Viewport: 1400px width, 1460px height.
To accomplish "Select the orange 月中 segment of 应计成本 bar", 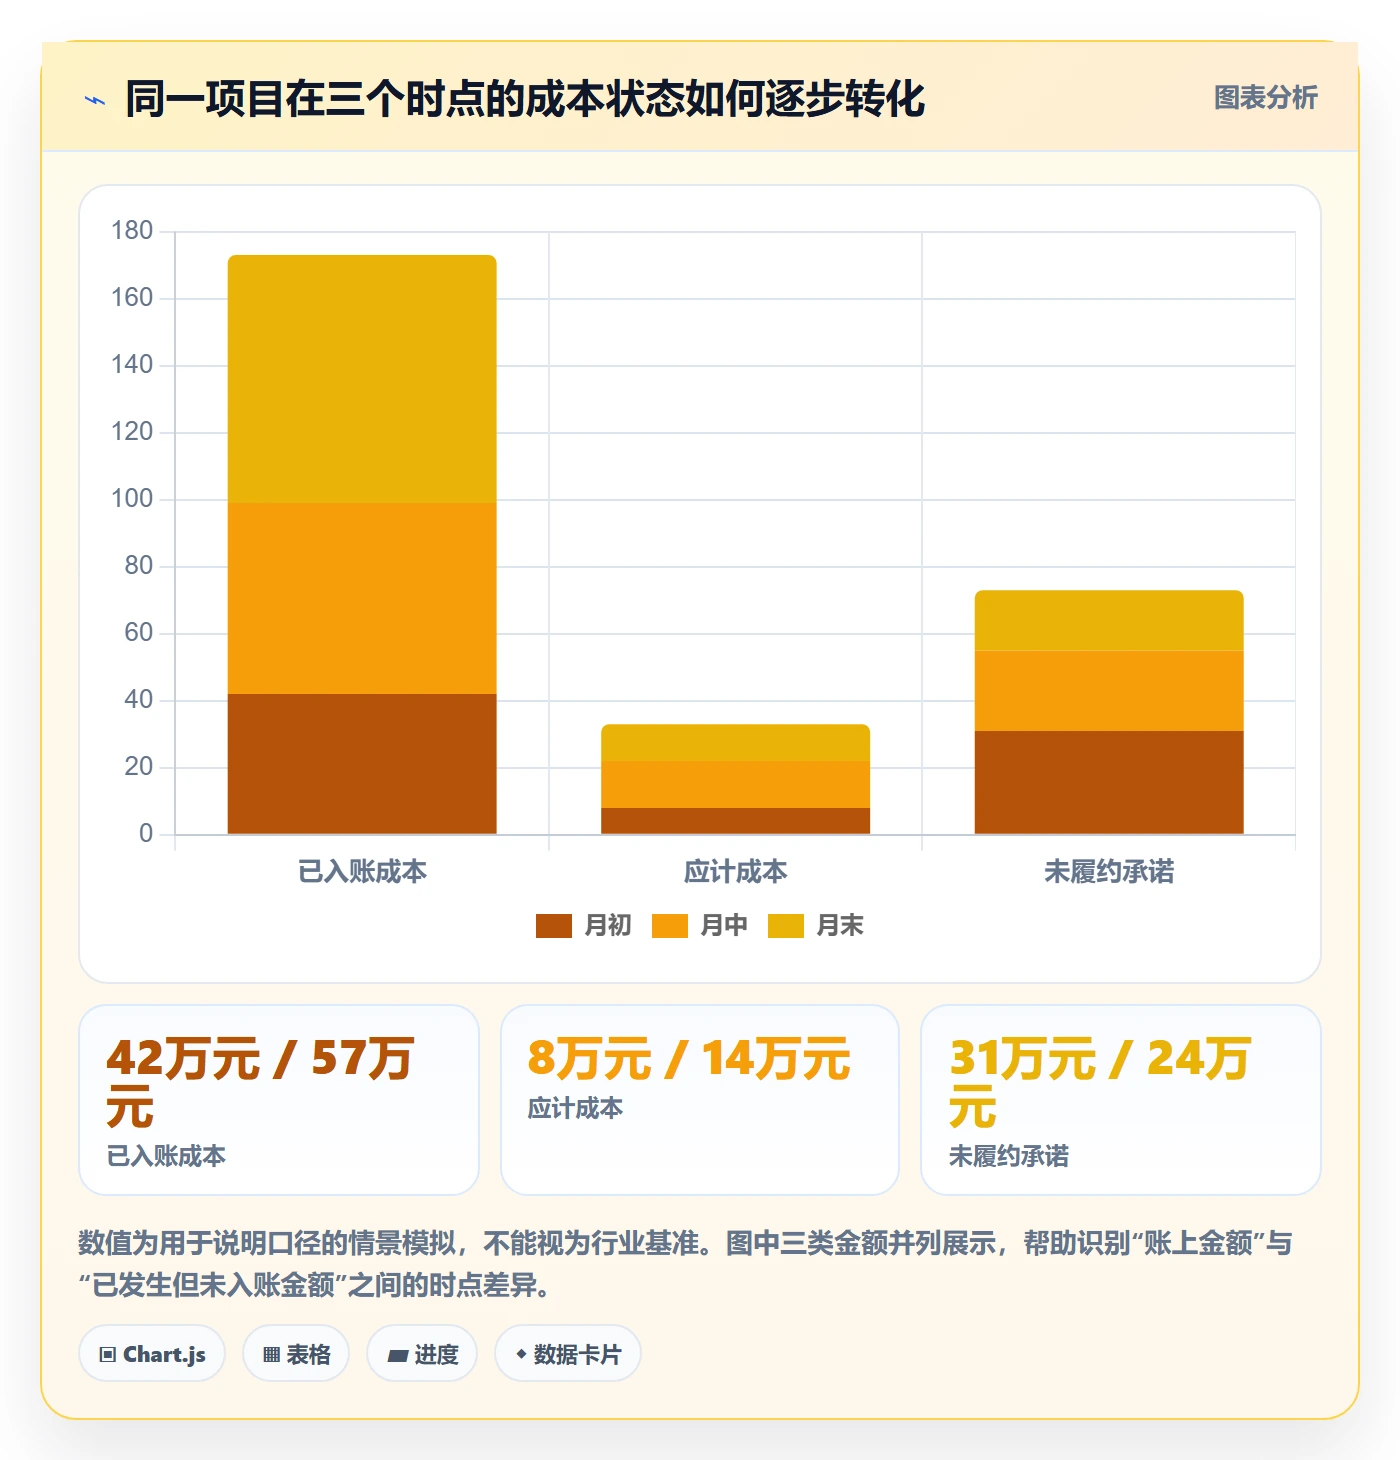I will point(736,784).
